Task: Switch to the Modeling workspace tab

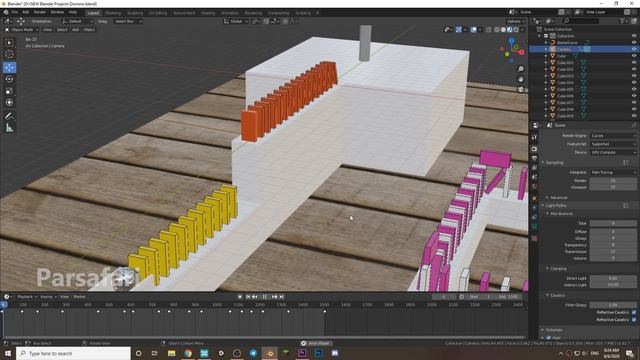Action: tap(113, 13)
